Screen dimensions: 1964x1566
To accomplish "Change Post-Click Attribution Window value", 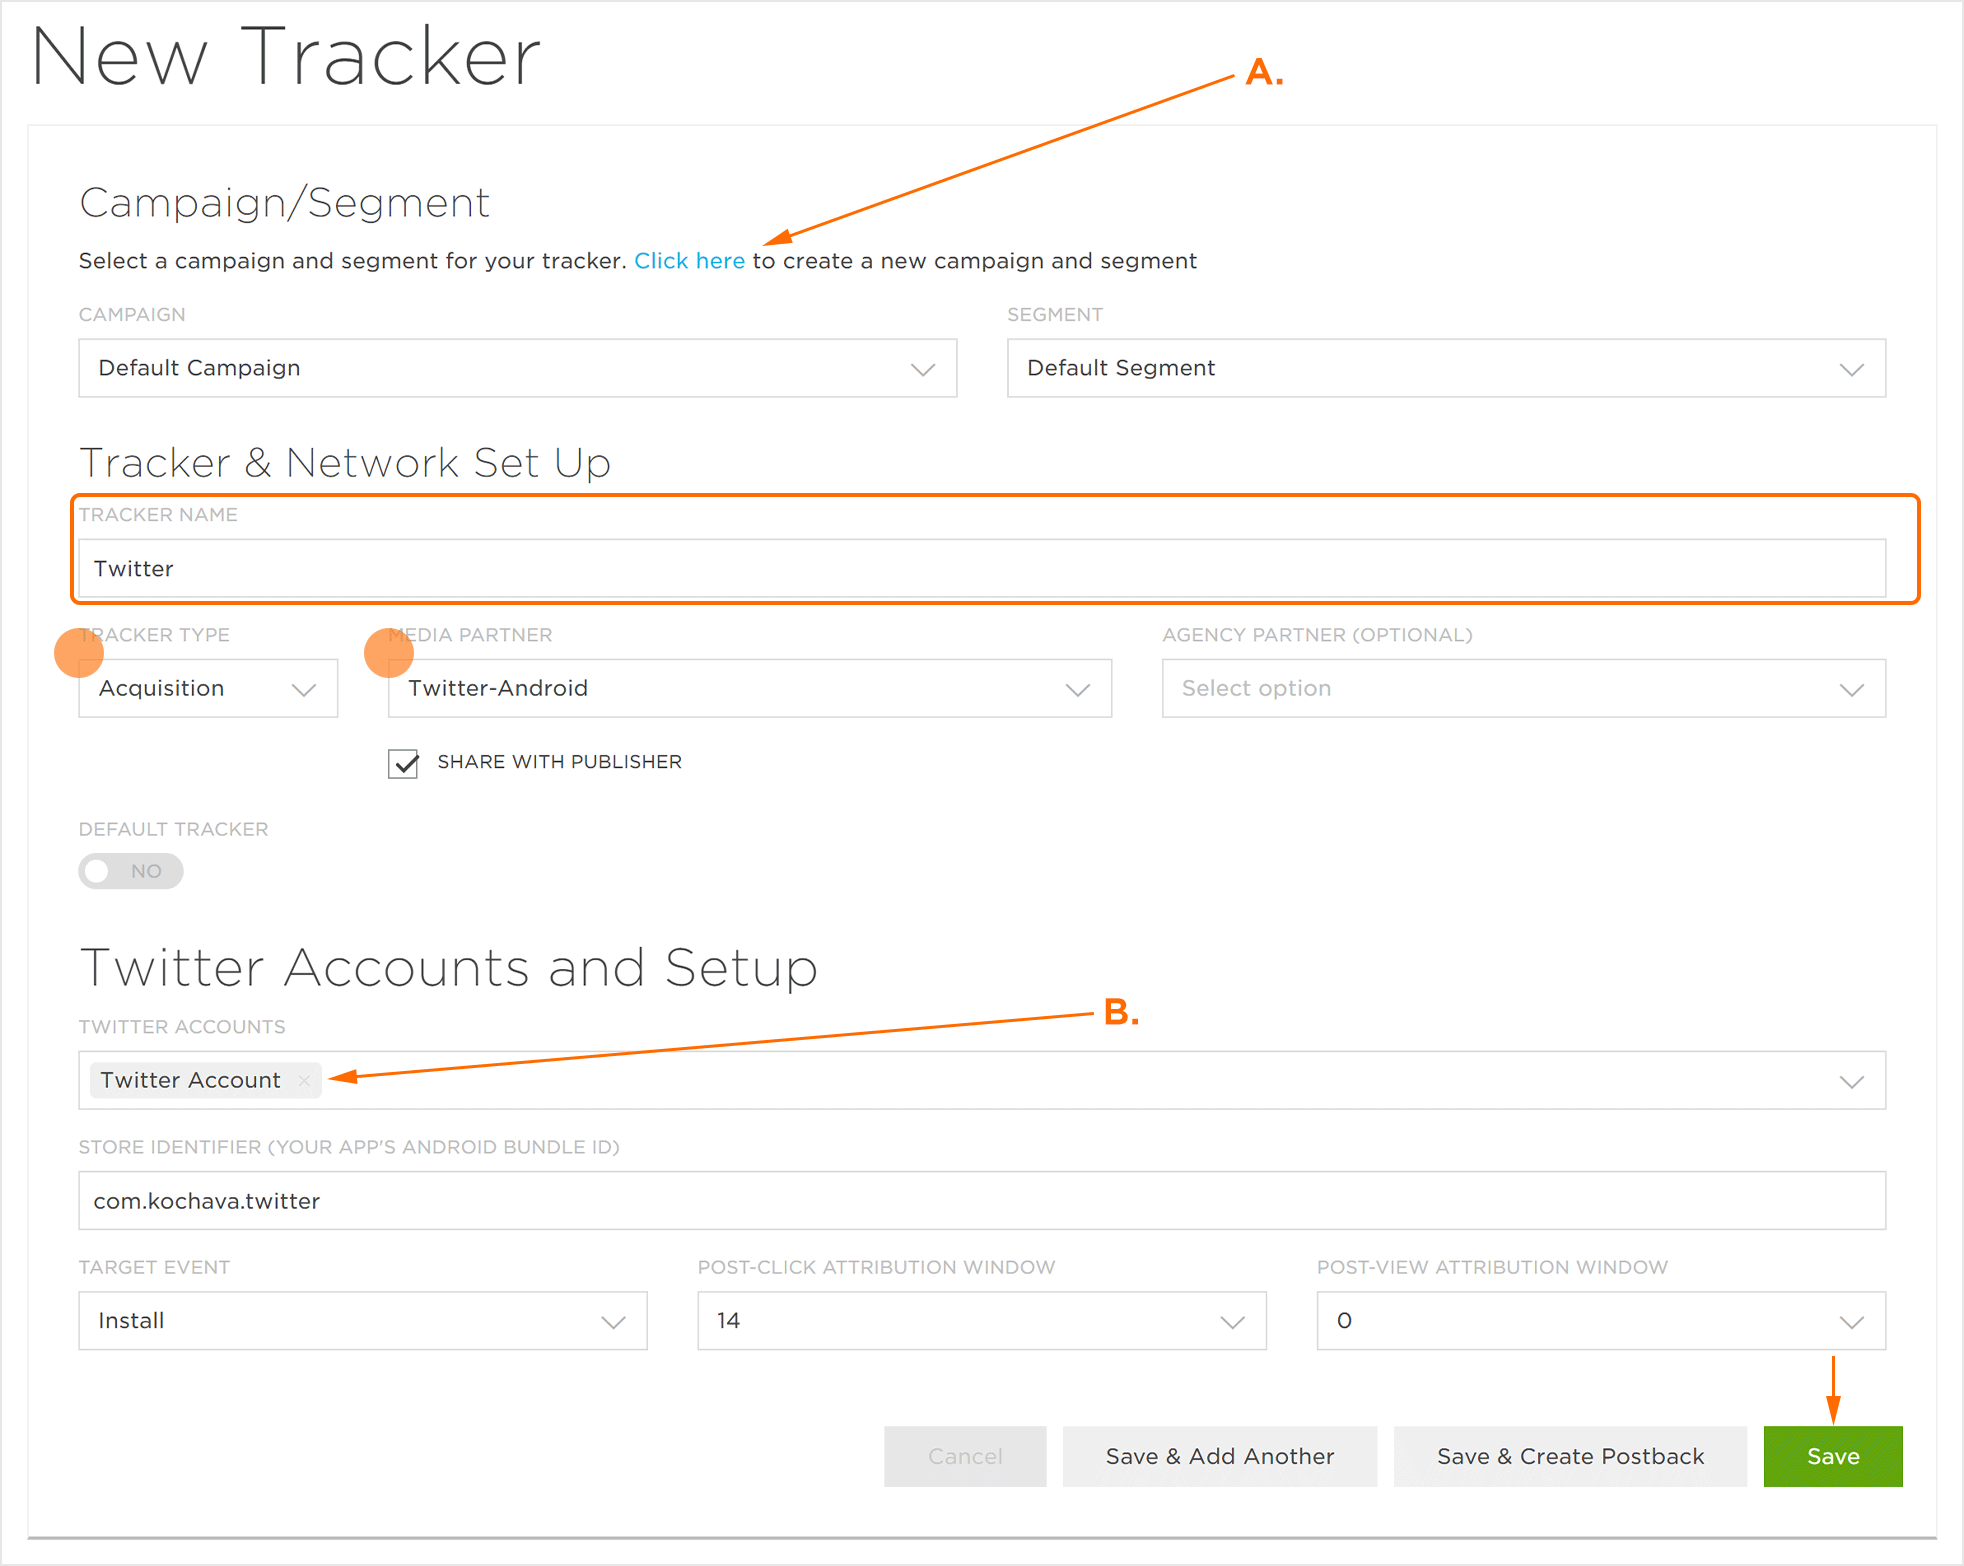I will pos(981,1321).
